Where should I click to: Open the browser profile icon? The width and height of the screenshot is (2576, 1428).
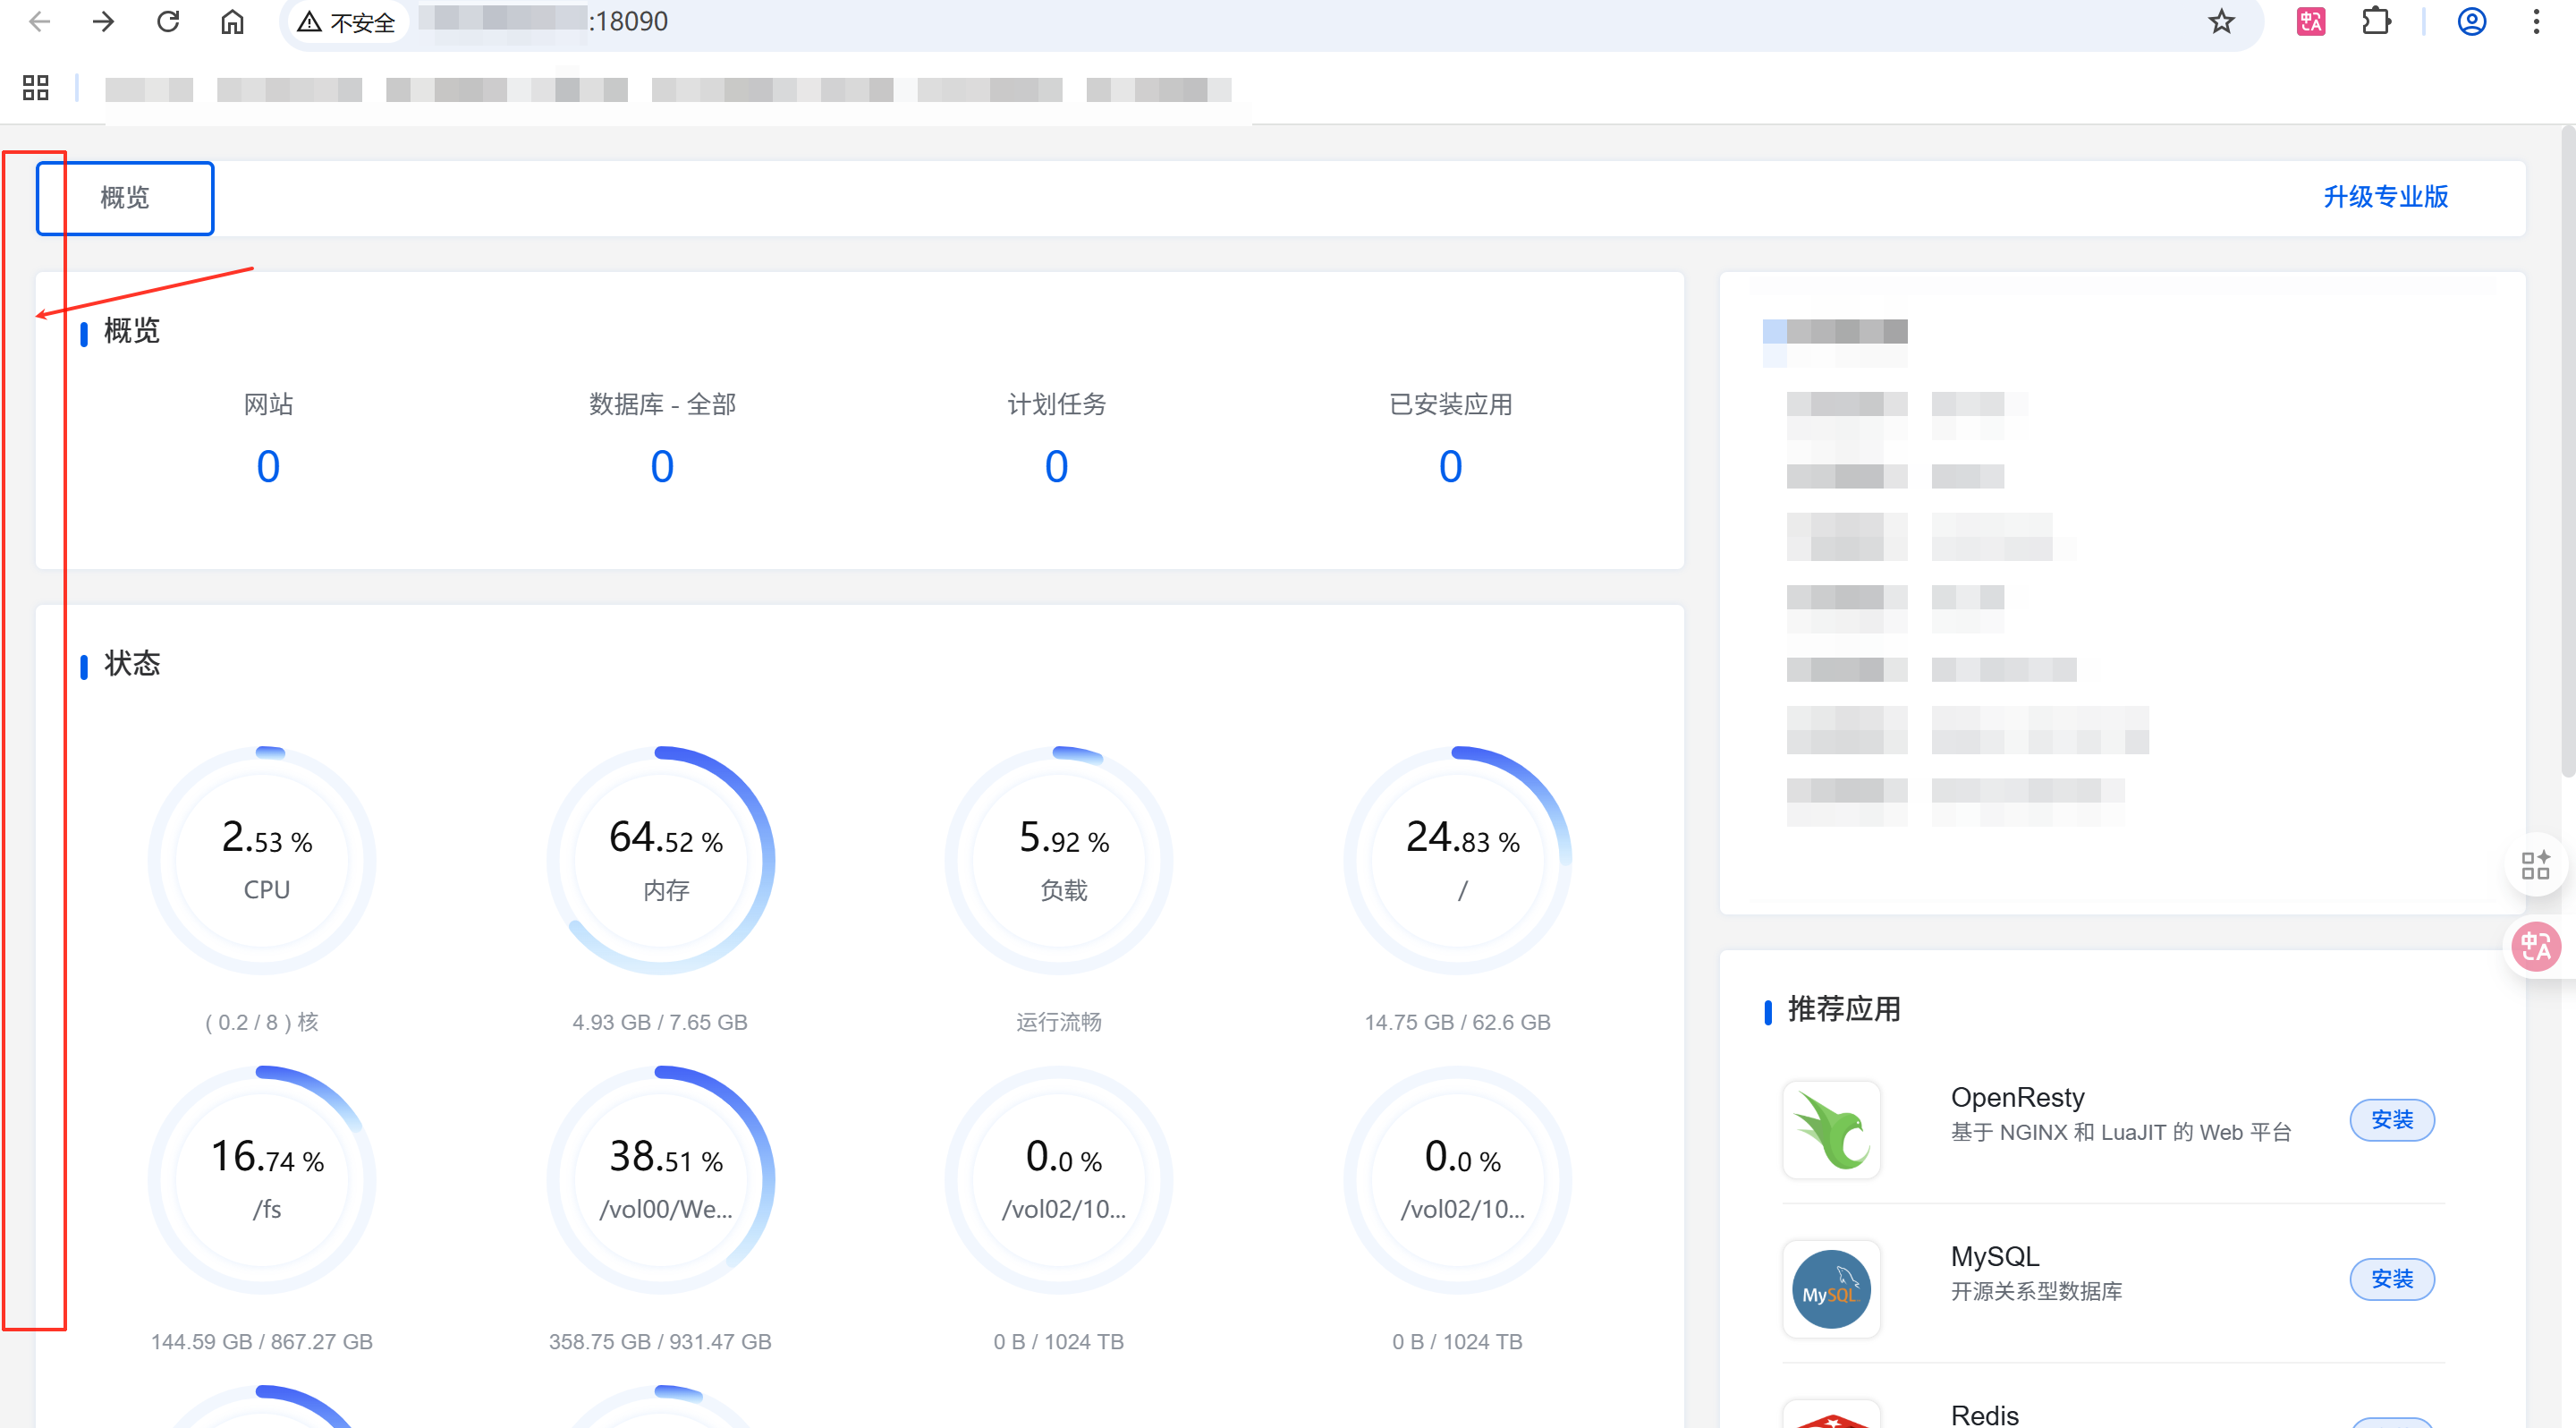(2471, 21)
